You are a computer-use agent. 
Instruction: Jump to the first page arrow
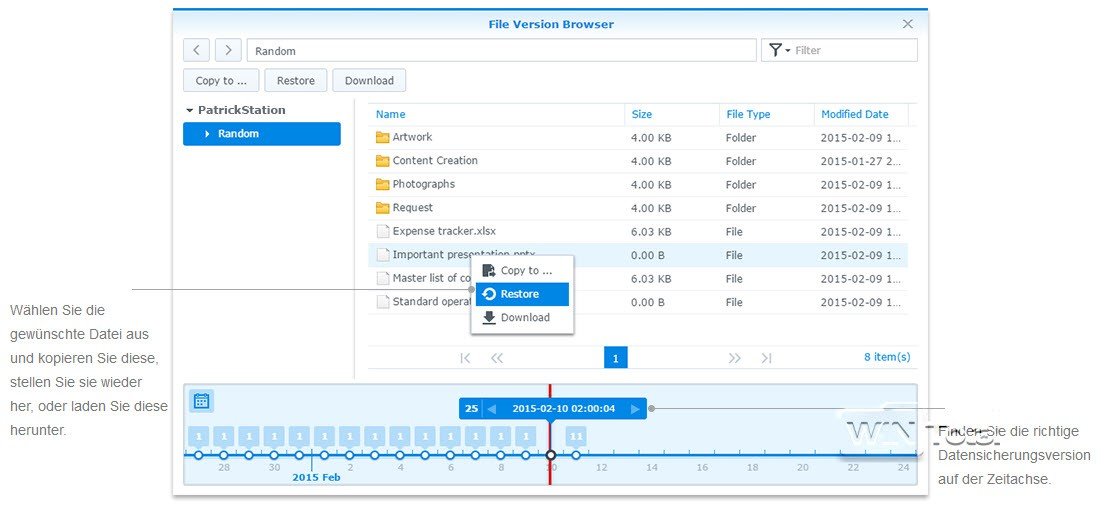click(465, 358)
